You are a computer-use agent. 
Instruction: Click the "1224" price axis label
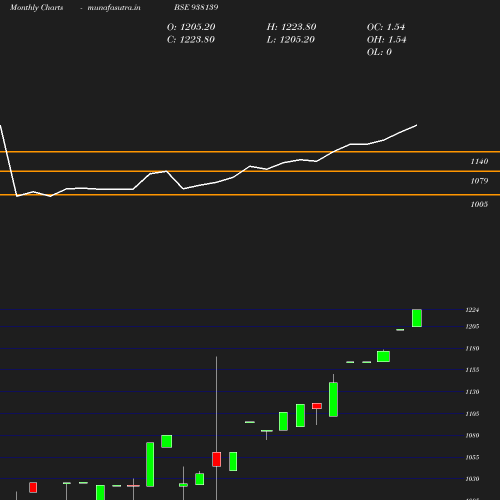coord(472,310)
